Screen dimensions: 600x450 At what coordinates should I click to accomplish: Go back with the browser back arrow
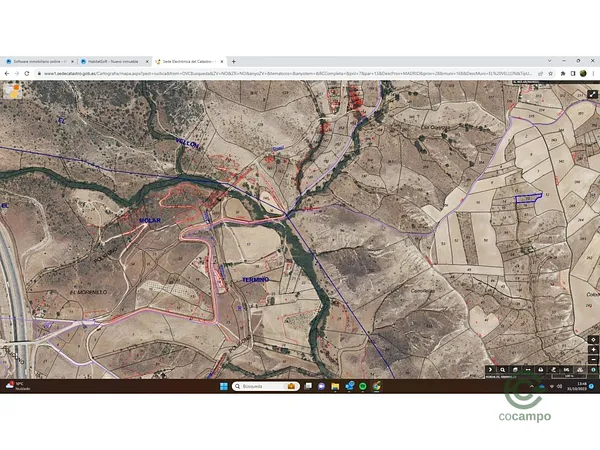pyautogui.click(x=7, y=73)
